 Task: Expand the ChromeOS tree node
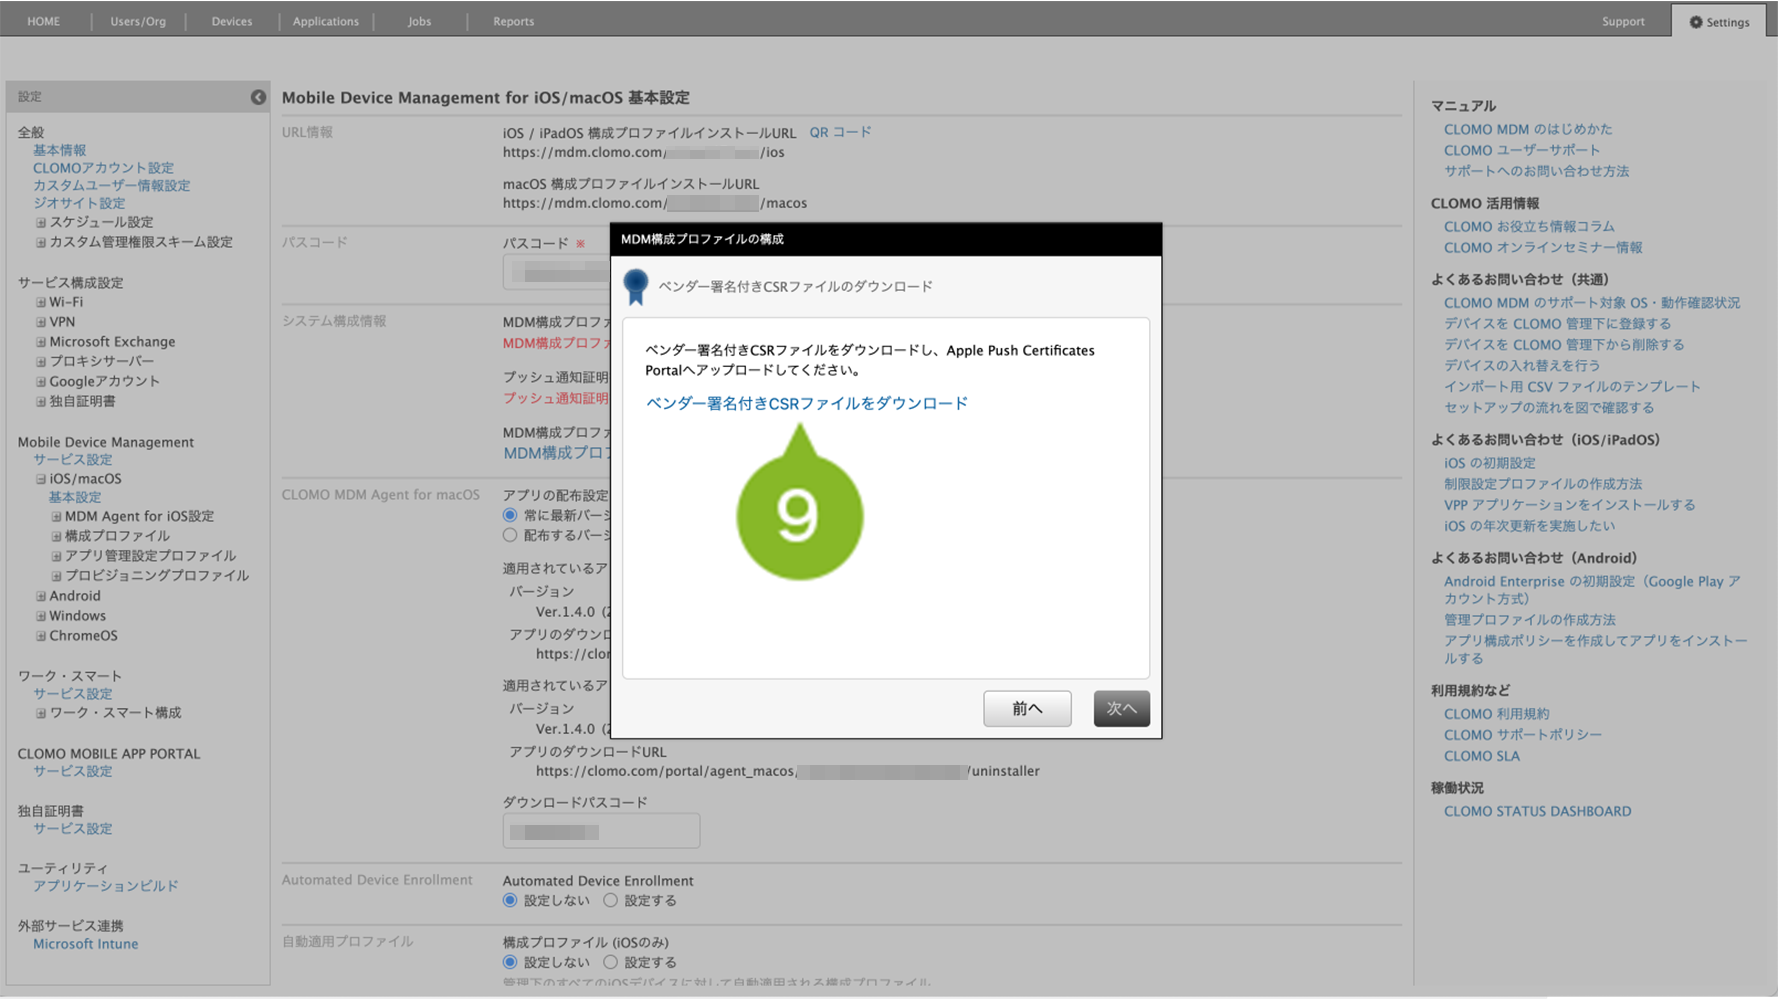[41, 636]
